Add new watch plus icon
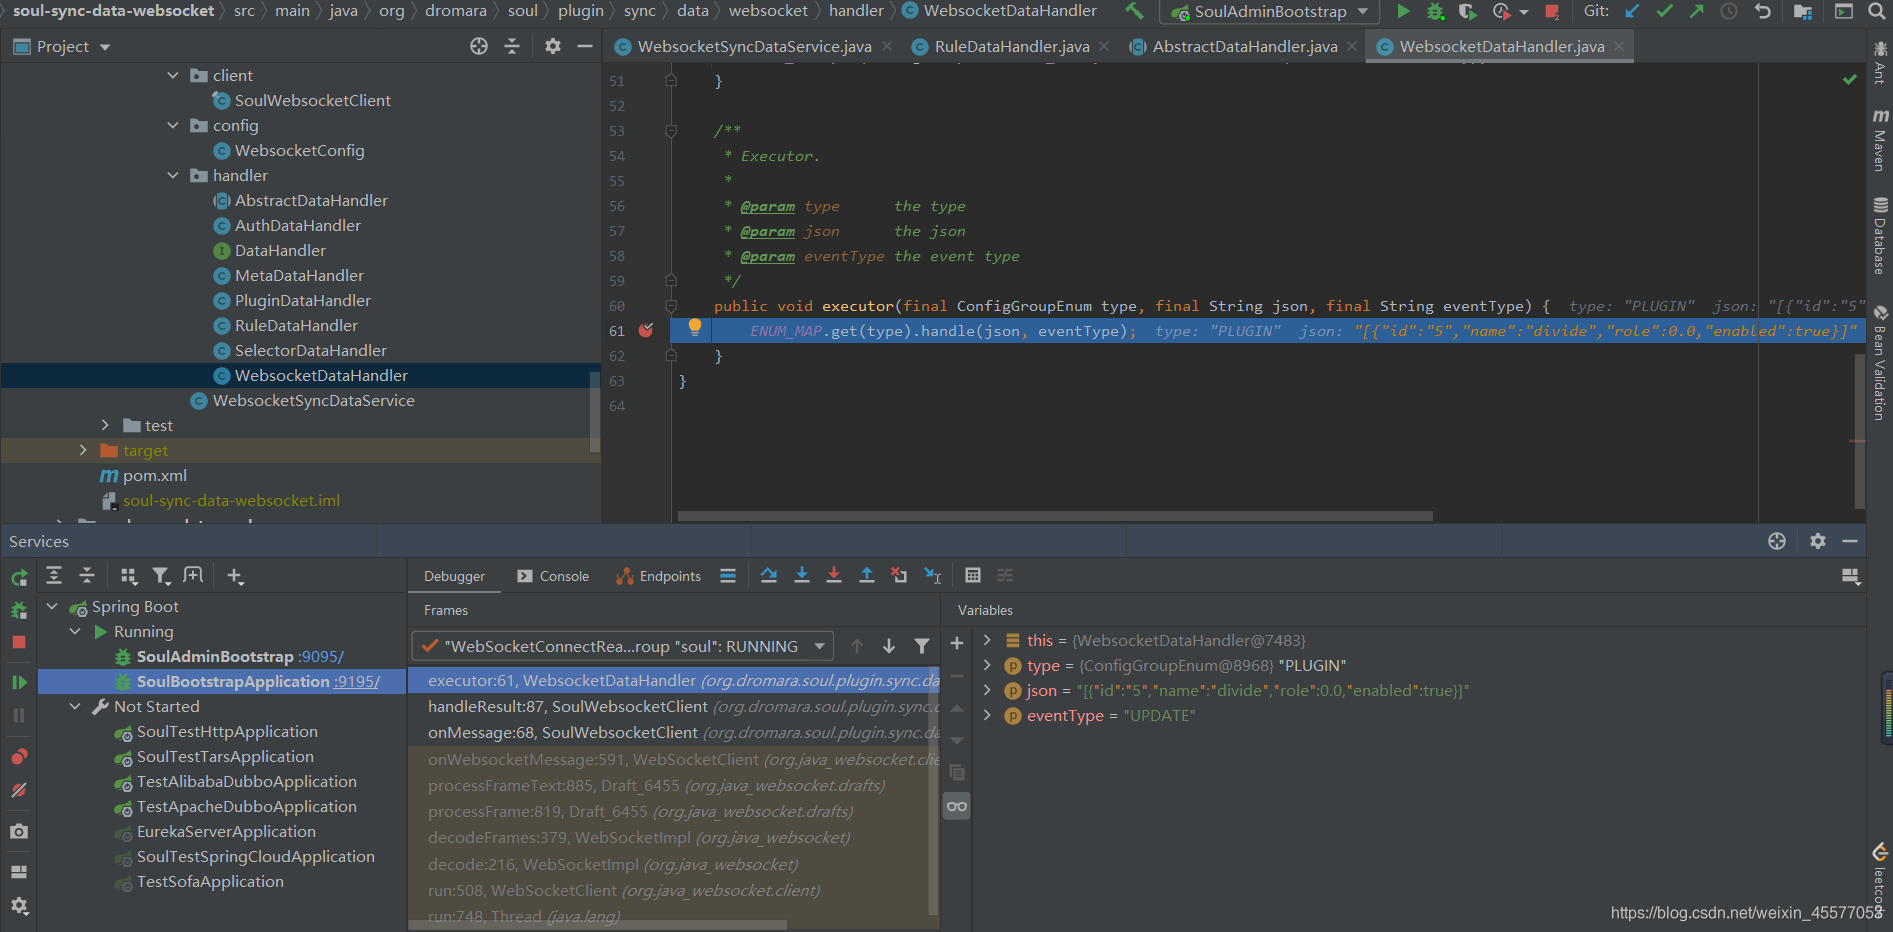Viewport: 1893px width, 932px height. 956,643
